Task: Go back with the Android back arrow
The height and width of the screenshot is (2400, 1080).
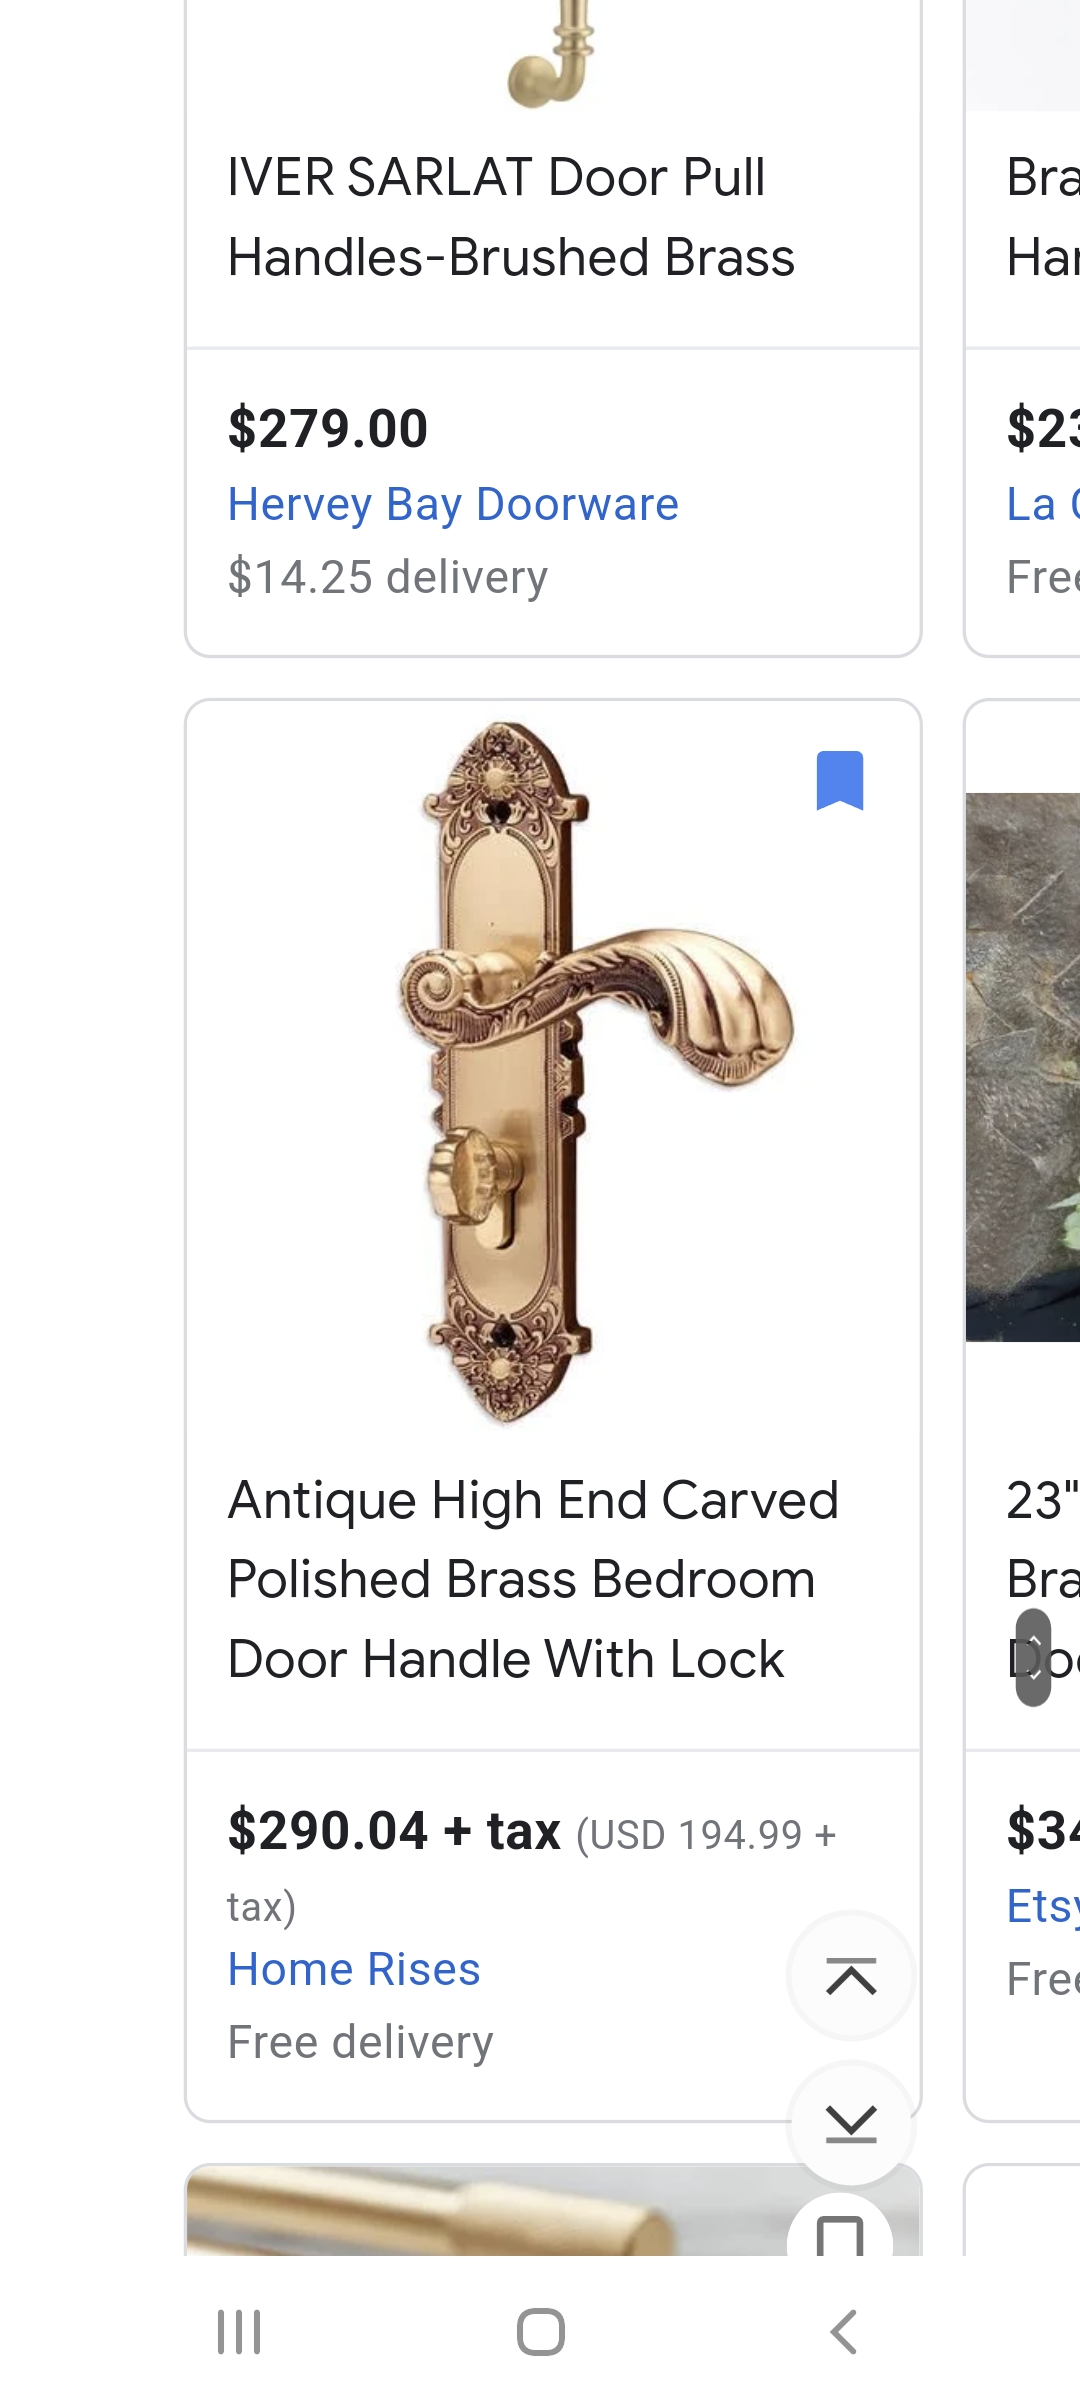Action: tap(843, 2332)
